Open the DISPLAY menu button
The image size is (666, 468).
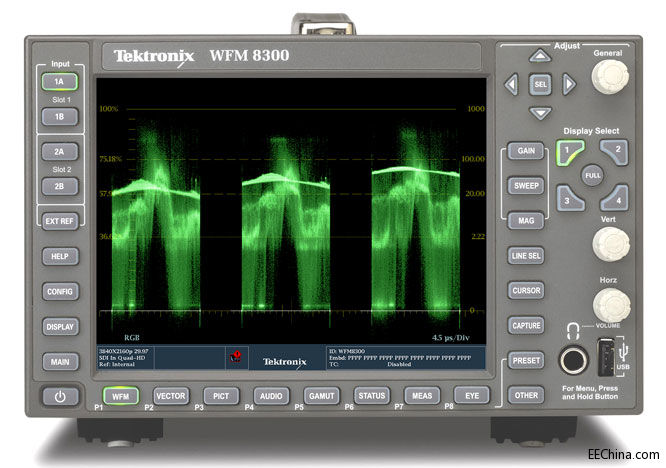pos(60,327)
